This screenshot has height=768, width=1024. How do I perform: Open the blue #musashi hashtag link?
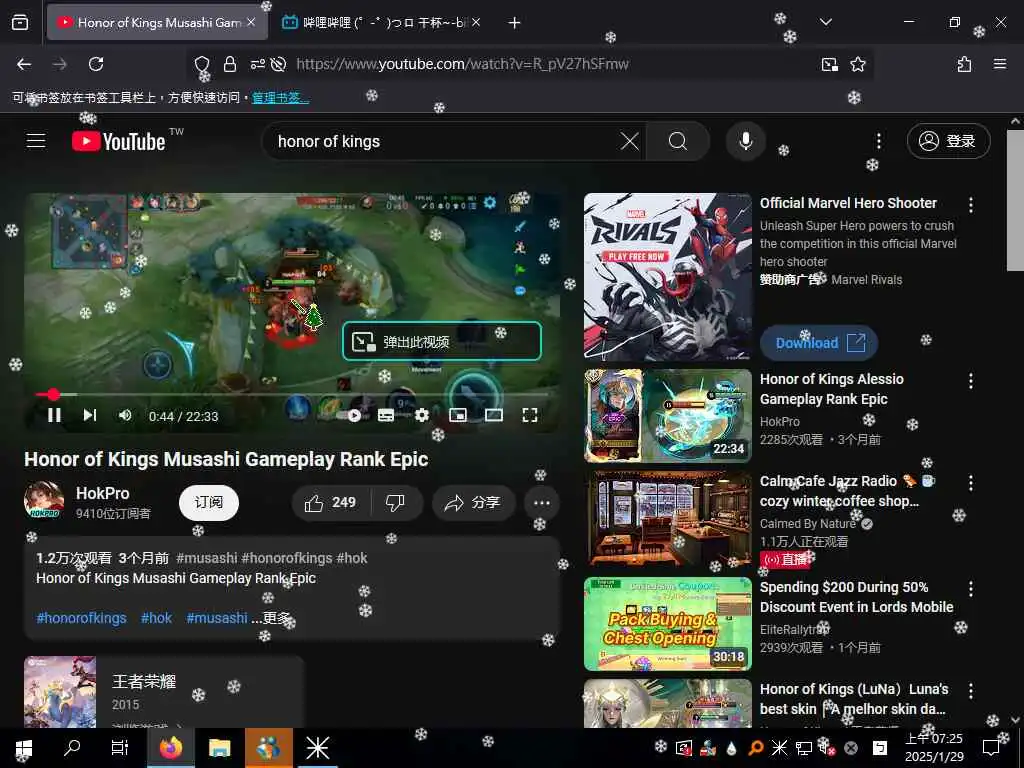(x=217, y=618)
